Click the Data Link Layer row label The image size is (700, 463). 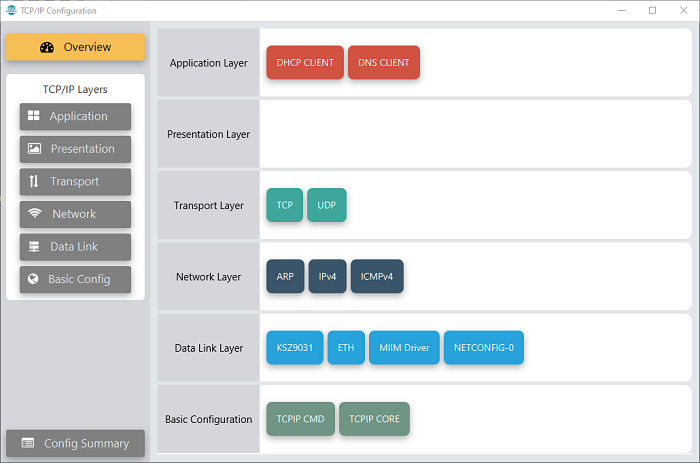pyautogui.click(x=208, y=348)
